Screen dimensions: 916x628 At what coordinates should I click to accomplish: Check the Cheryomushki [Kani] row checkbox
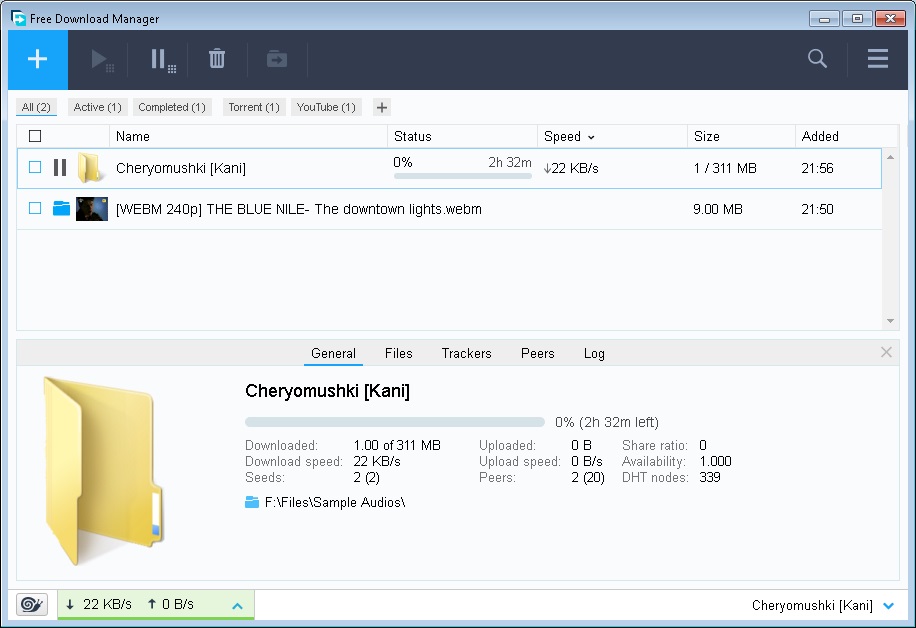35,168
